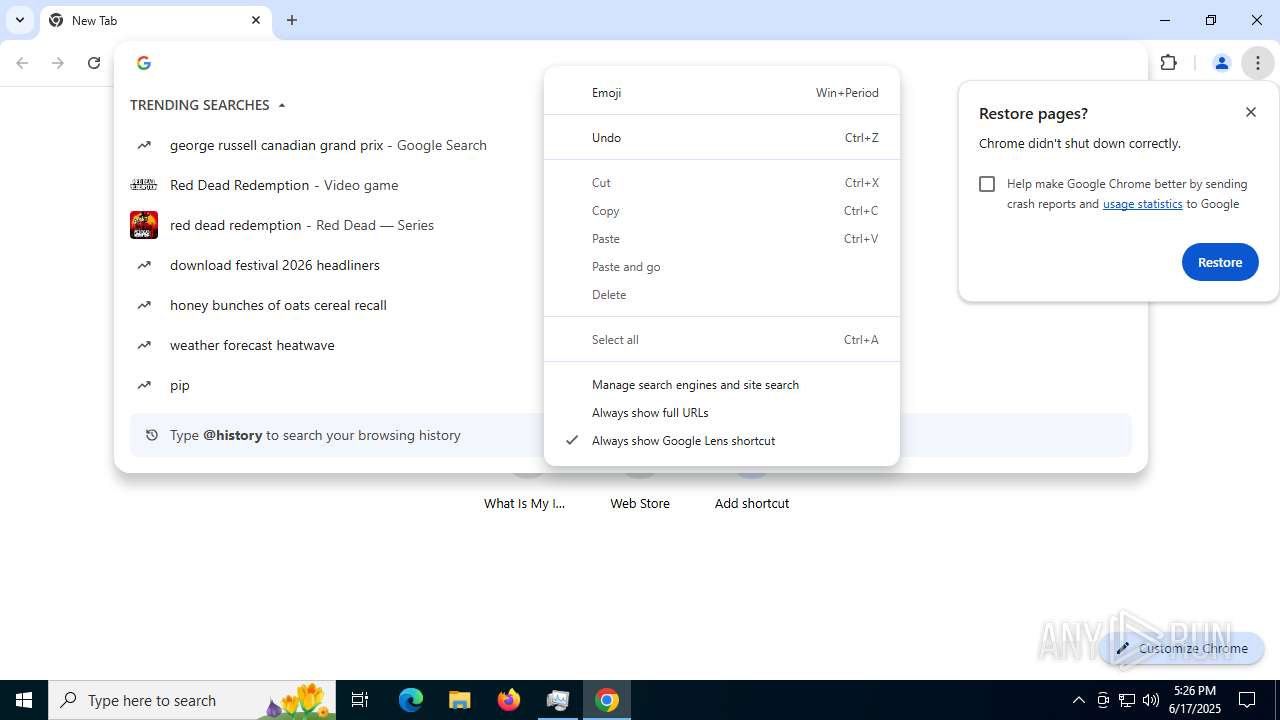Open the Extensions puzzle icon

coord(1169,63)
